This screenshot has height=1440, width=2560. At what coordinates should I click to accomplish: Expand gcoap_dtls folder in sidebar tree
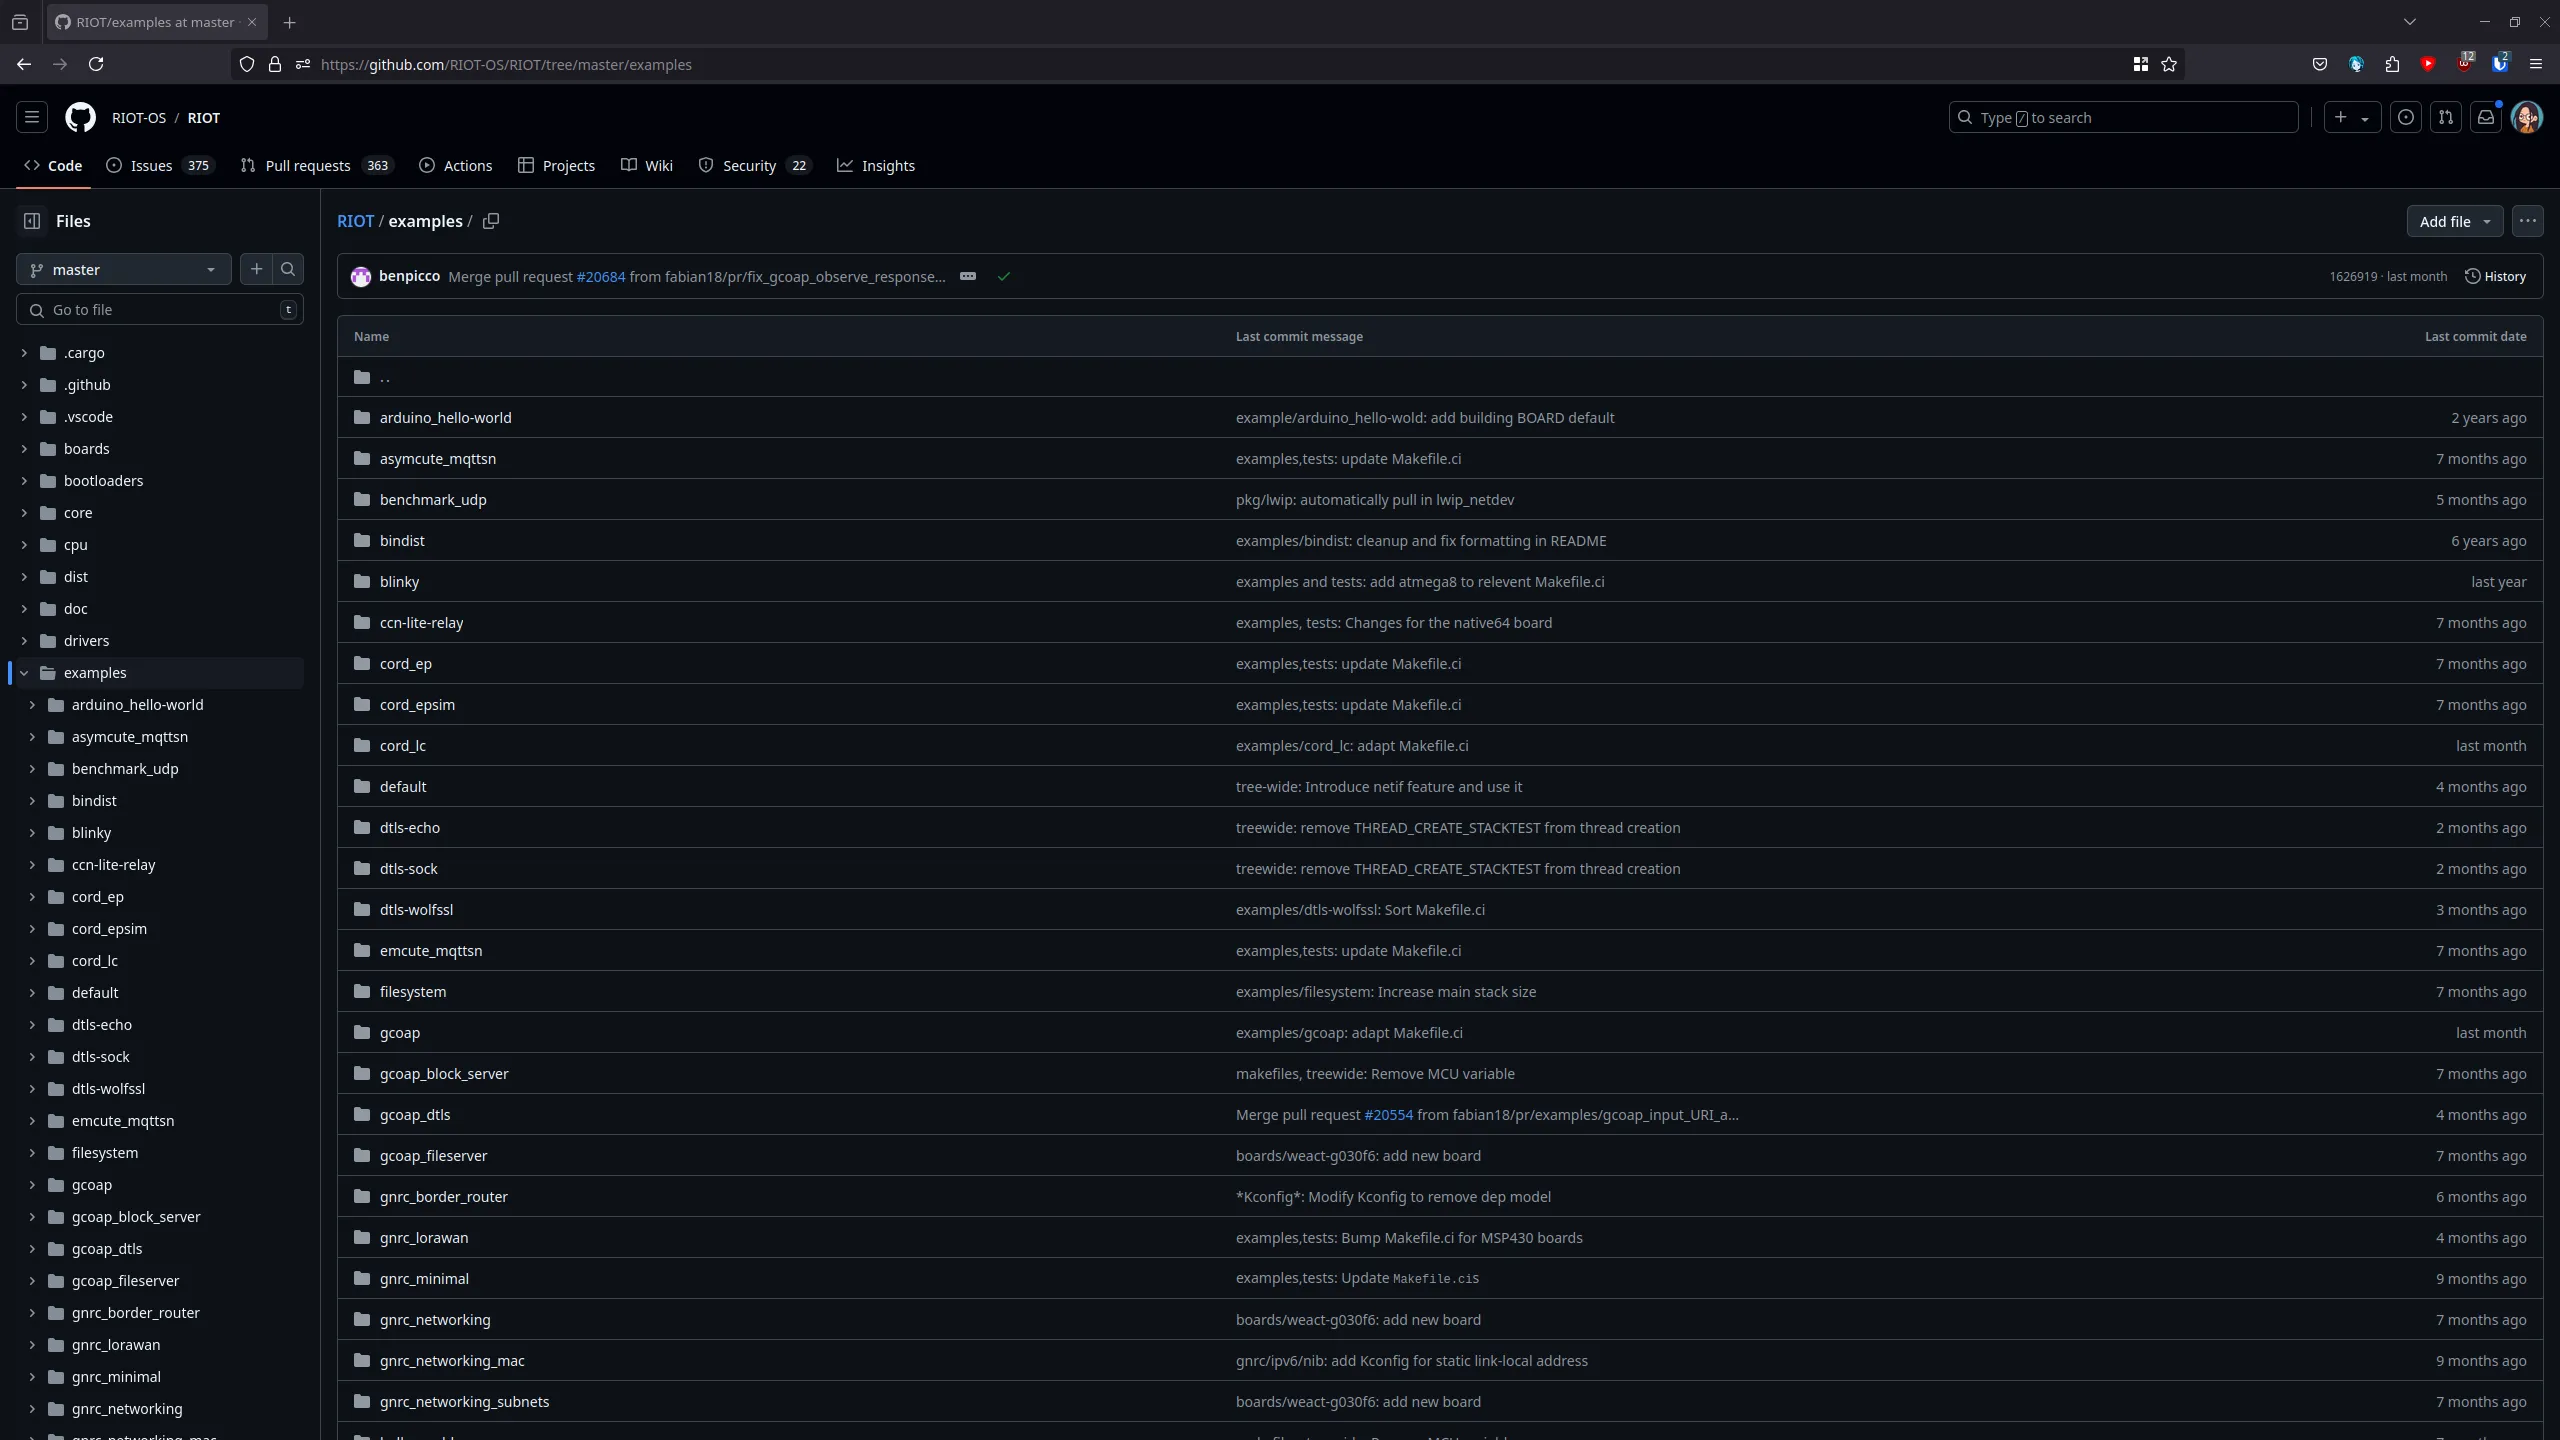(x=32, y=1249)
